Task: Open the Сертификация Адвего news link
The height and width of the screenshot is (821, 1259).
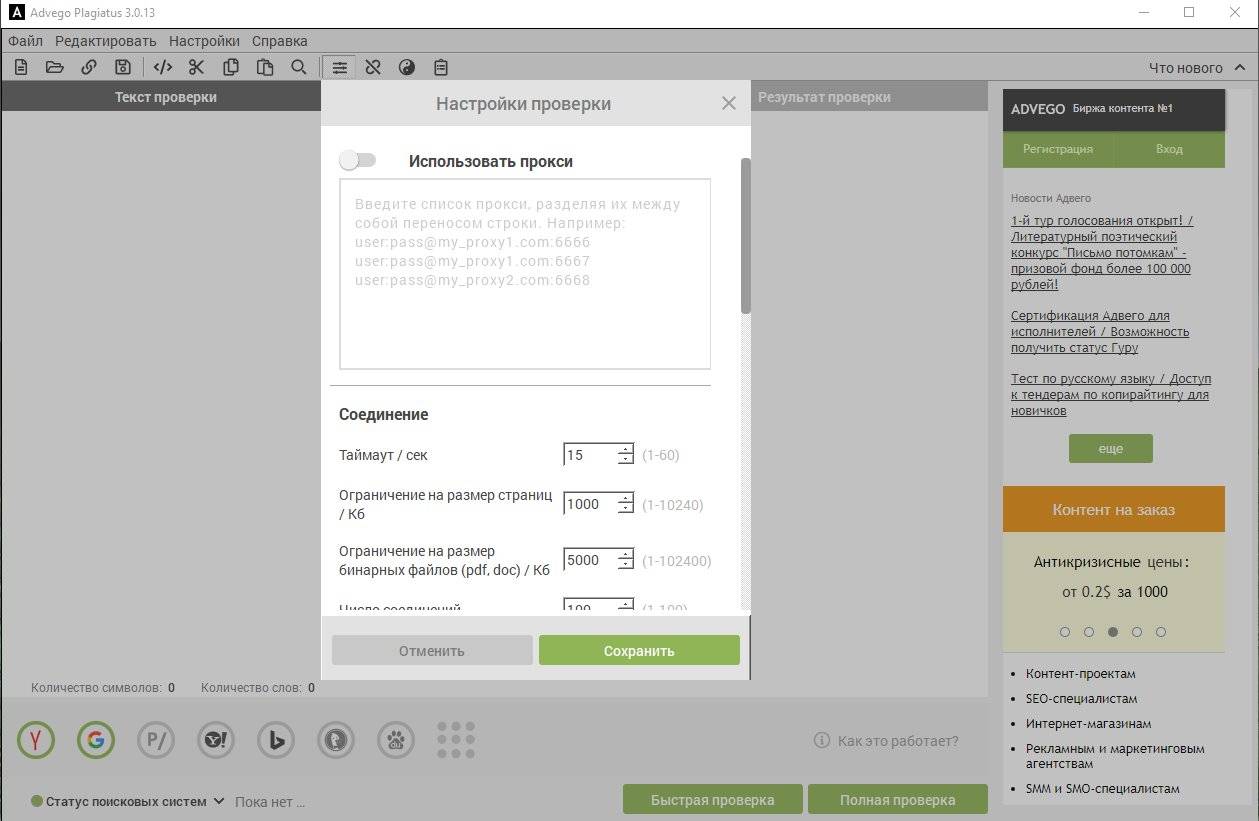Action: point(1100,332)
